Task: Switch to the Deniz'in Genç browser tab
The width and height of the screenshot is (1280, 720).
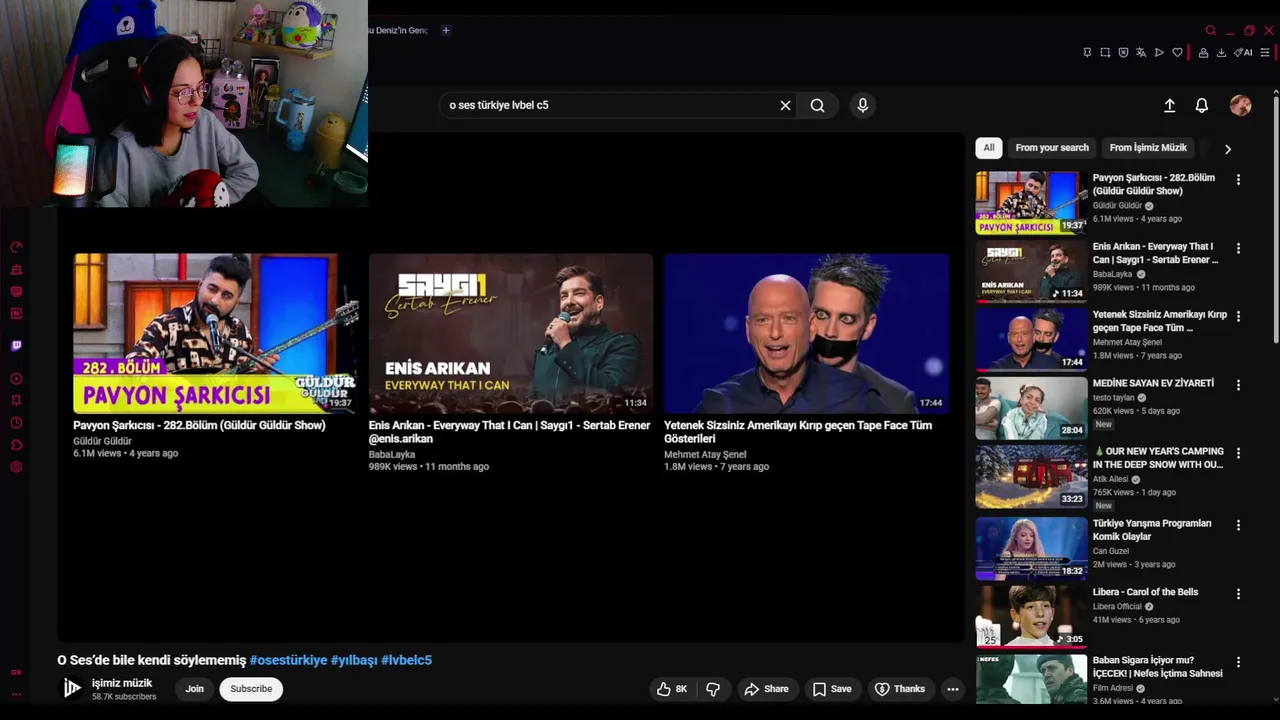Action: (x=399, y=31)
